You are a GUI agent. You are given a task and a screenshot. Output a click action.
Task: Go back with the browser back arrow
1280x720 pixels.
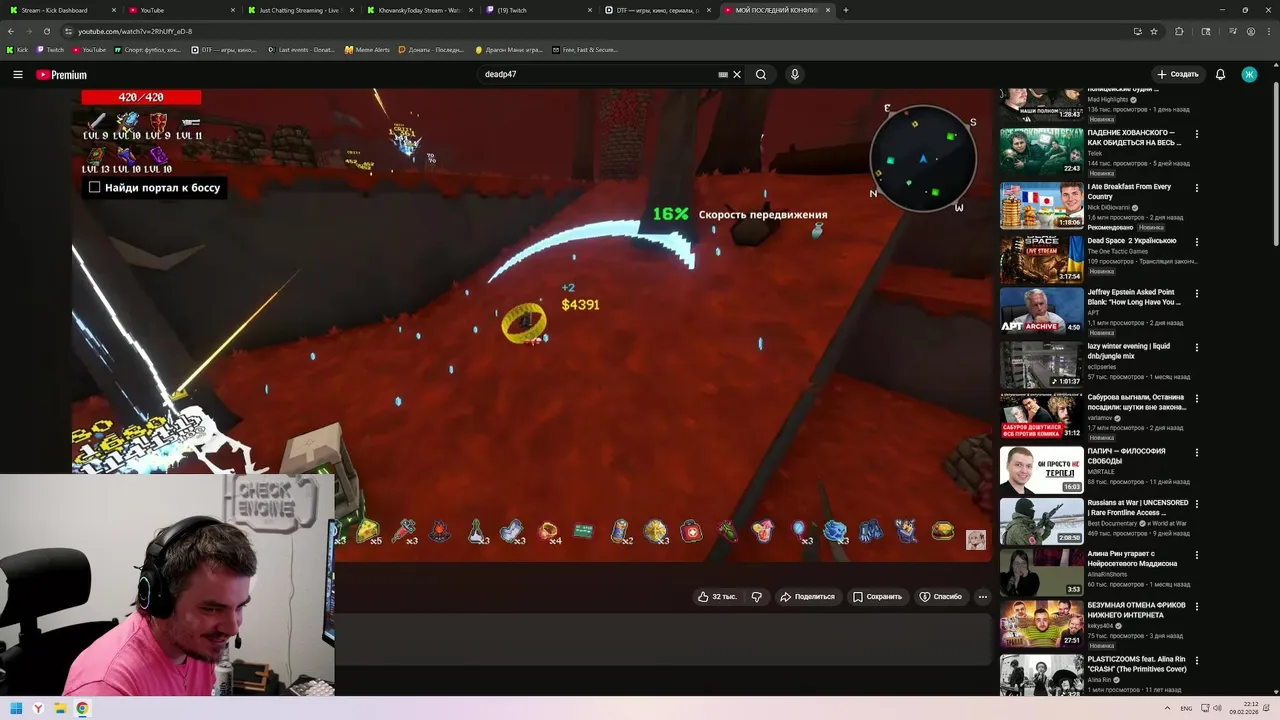click(x=11, y=31)
